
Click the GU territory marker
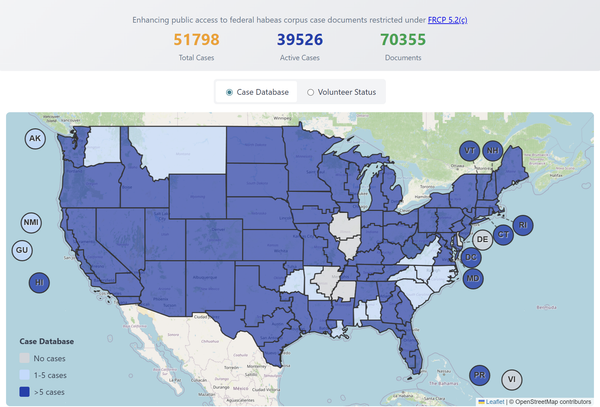coord(22,250)
